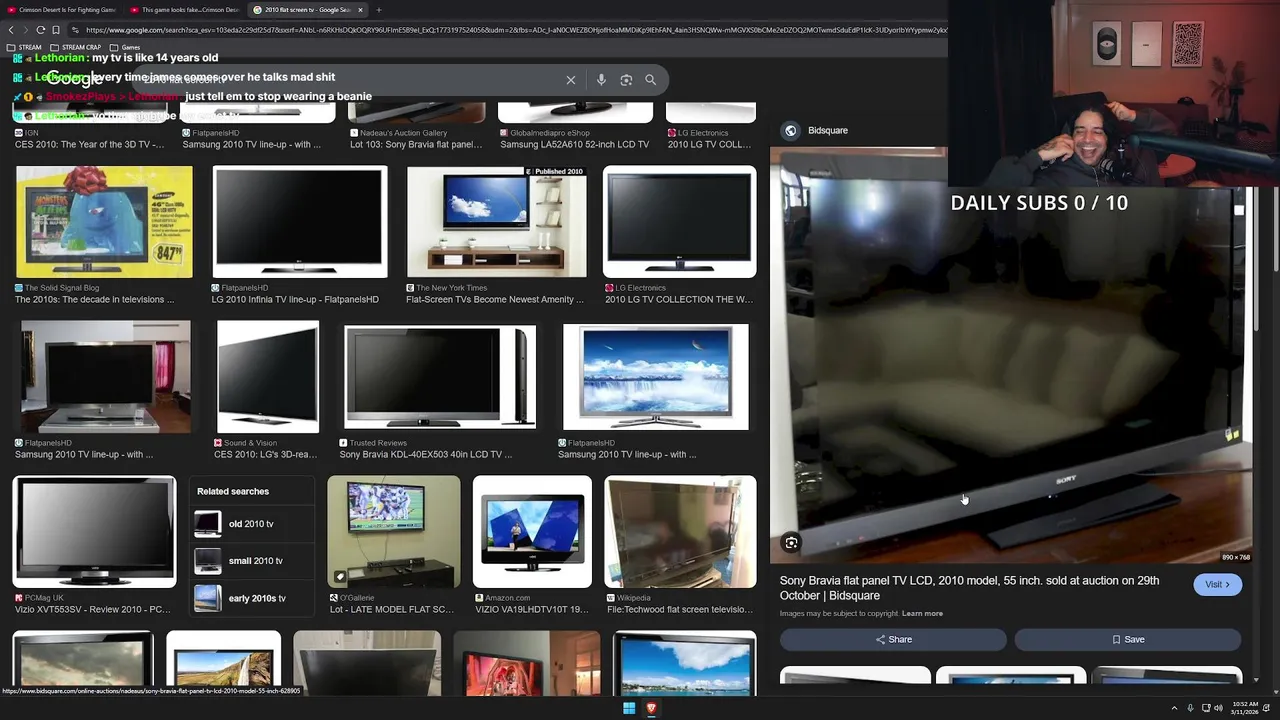
Task: Click the microphone tray icon
Action: click(1190, 708)
